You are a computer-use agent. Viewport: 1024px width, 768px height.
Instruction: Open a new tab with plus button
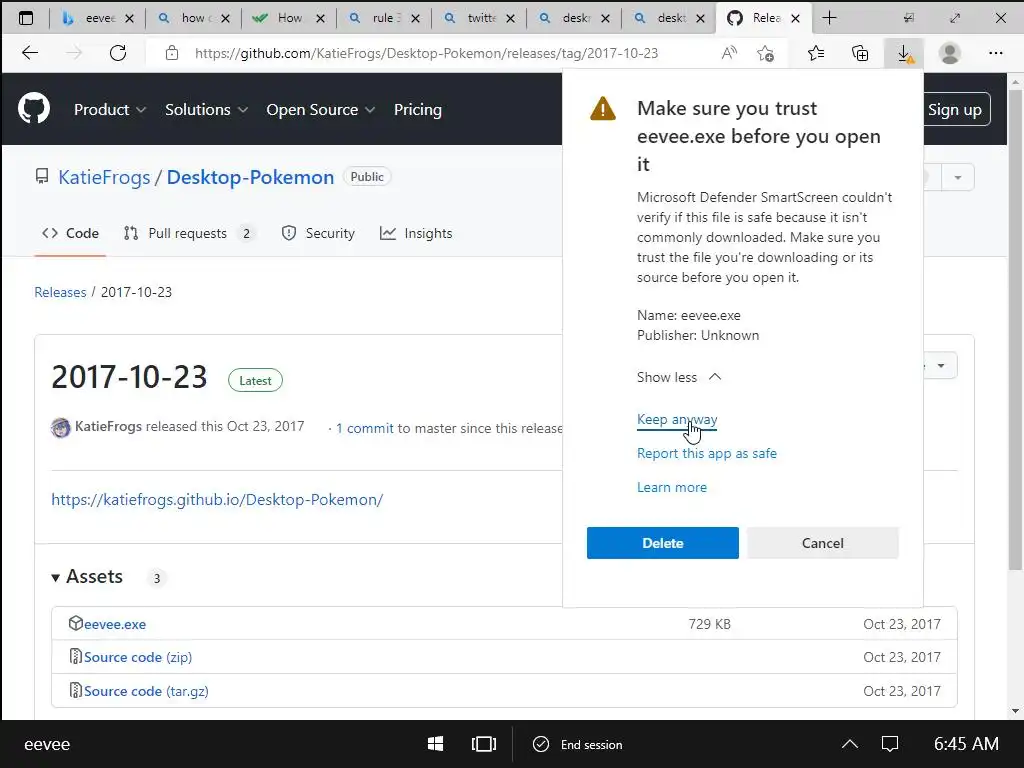[x=829, y=18]
